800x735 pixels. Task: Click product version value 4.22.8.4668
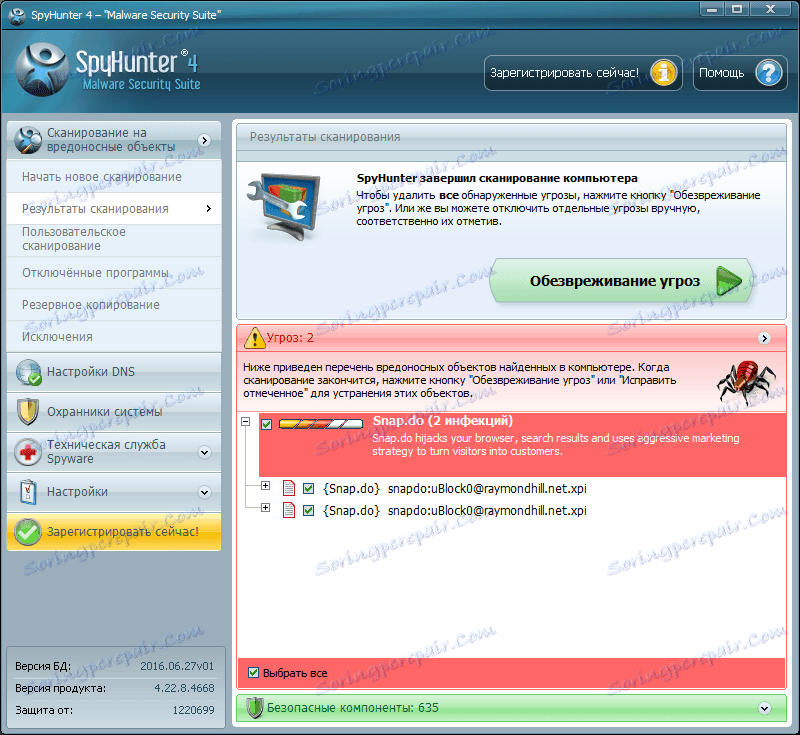[184, 688]
